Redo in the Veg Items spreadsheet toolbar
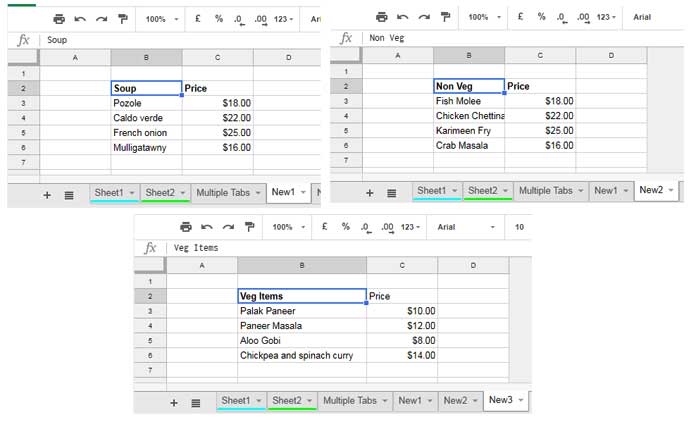696x434 pixels. click(229, 227)
